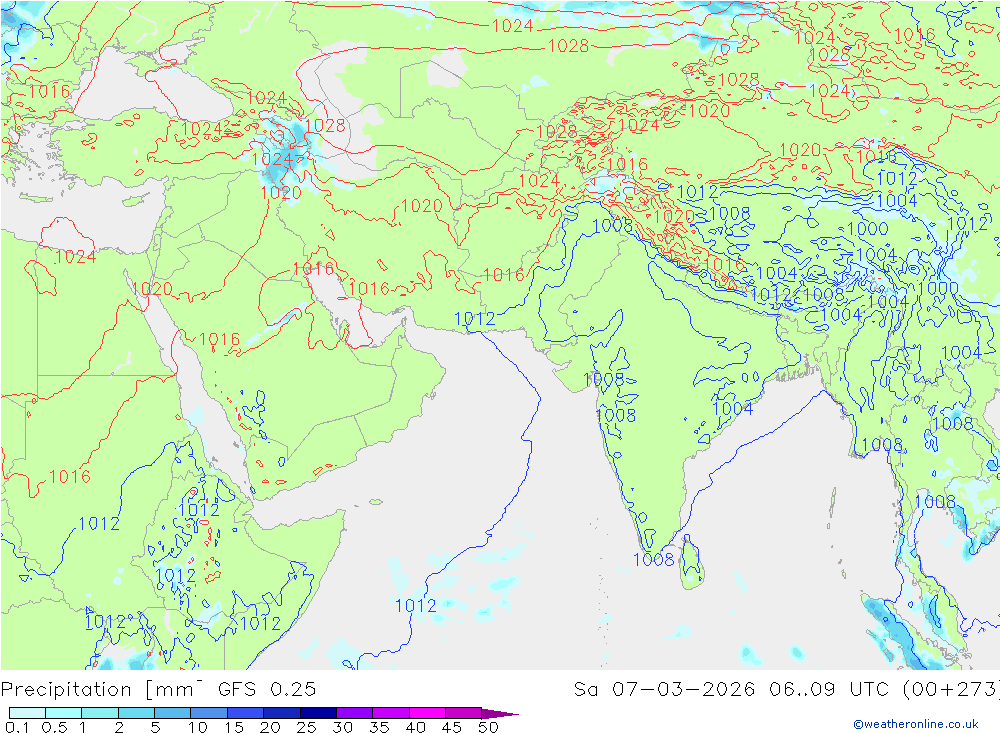Click the forecast offset '(00+273)' text
This screenshot has height=733, width=1000.
(x=951, y=689)
